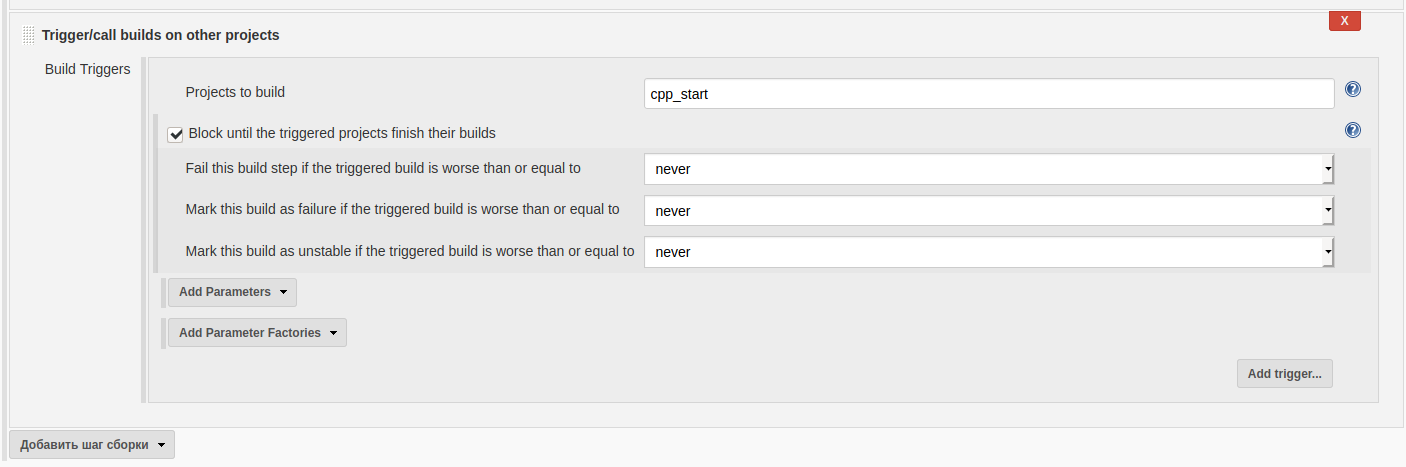Open the 'Mark this build as failure' dropdown
1406x467 pixels.
click(988, 211)
